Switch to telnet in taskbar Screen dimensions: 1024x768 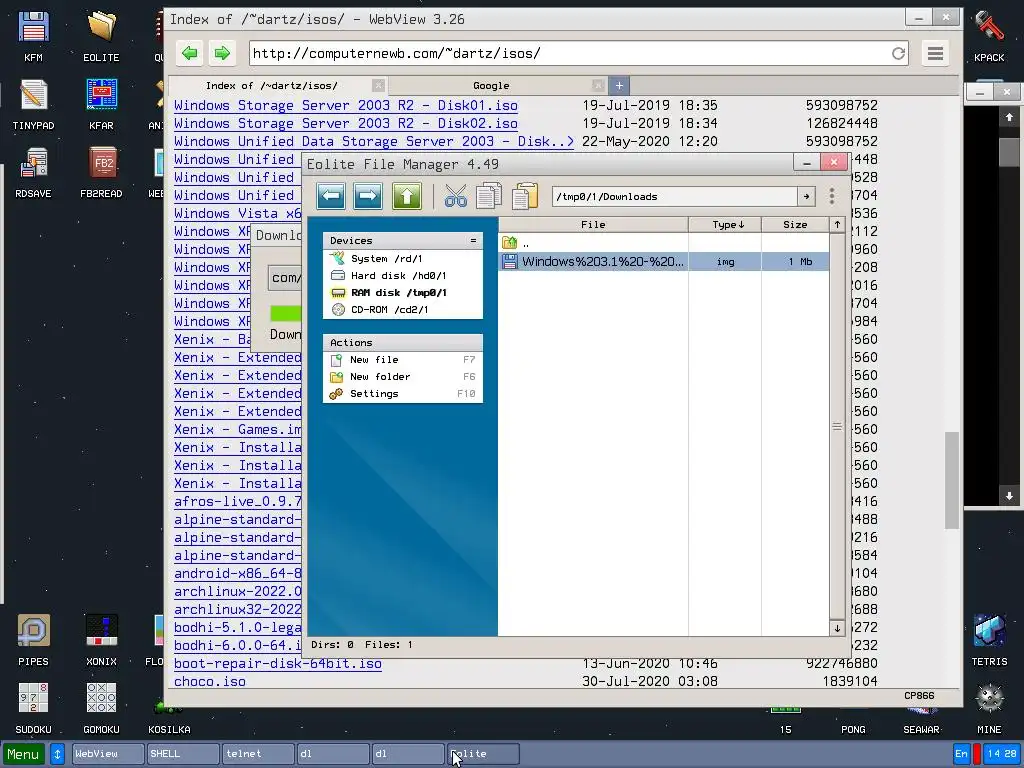[x=258, y=754]
